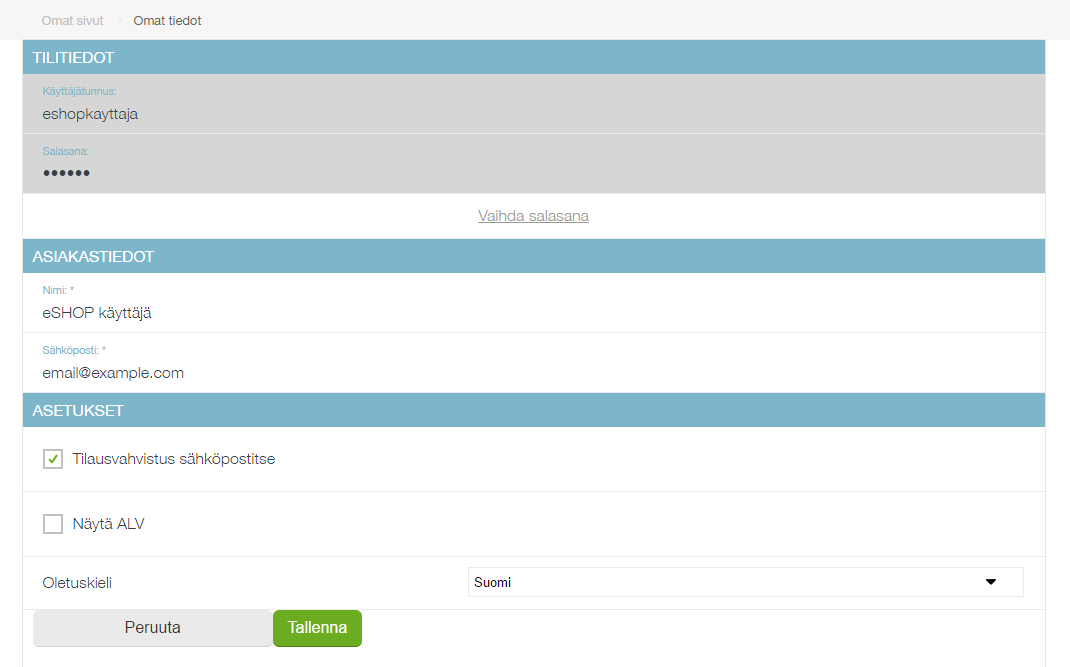Click the Tilausvahvistus sähköpostitse label text
The height and width of the screenshot is (667, 1070).
click(x=173, y=459)
